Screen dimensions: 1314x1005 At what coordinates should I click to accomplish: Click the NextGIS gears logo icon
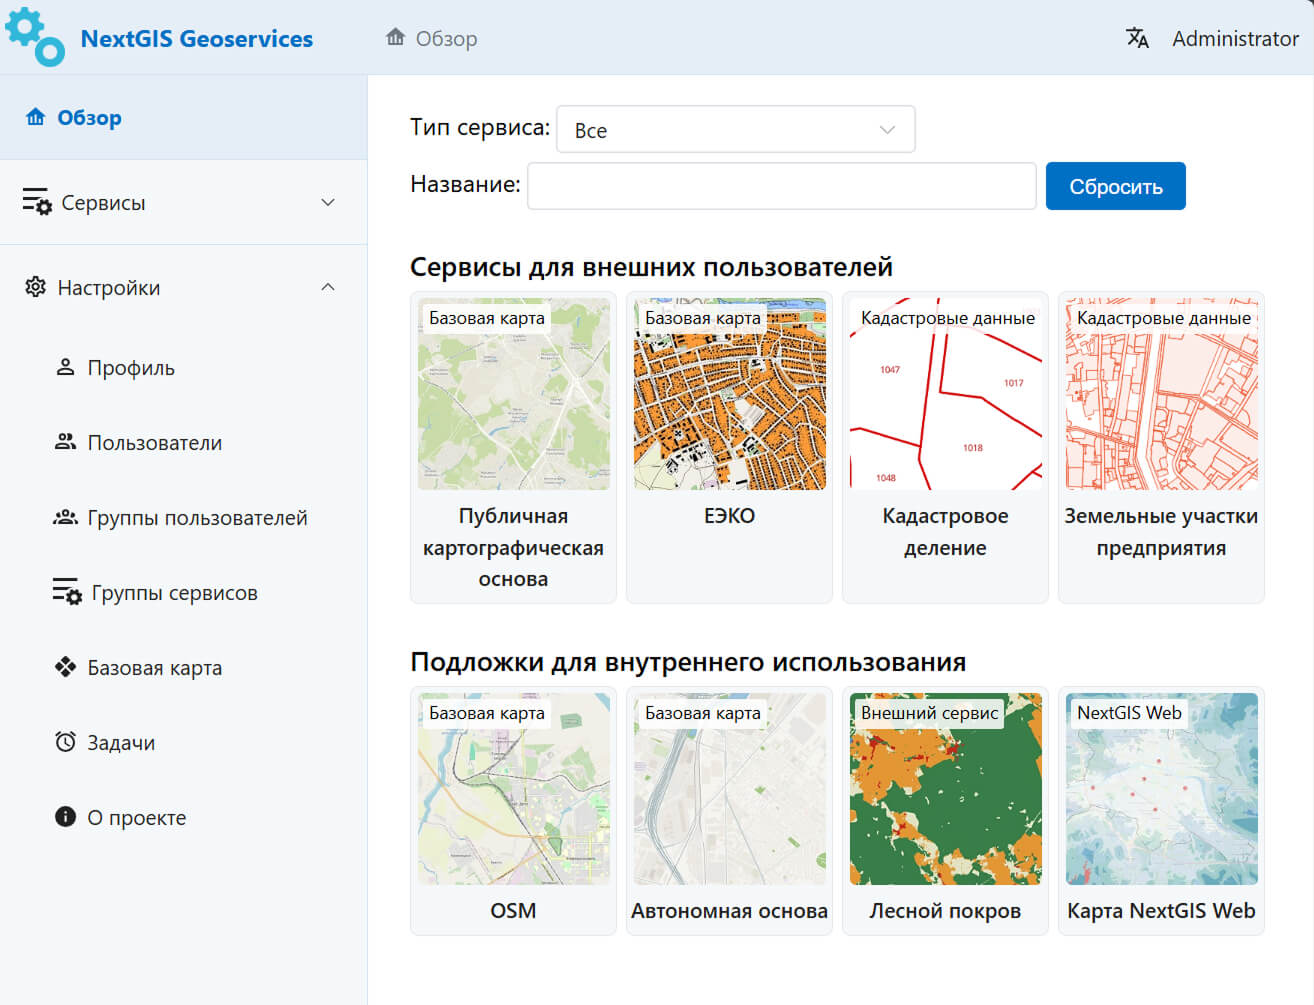tap(35, 37)
